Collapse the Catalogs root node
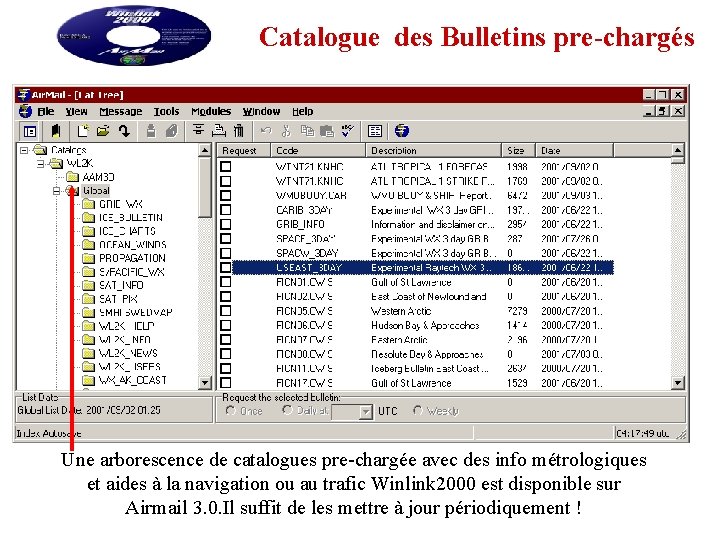Screen dimensions: 720x540 tap(24, 150)
